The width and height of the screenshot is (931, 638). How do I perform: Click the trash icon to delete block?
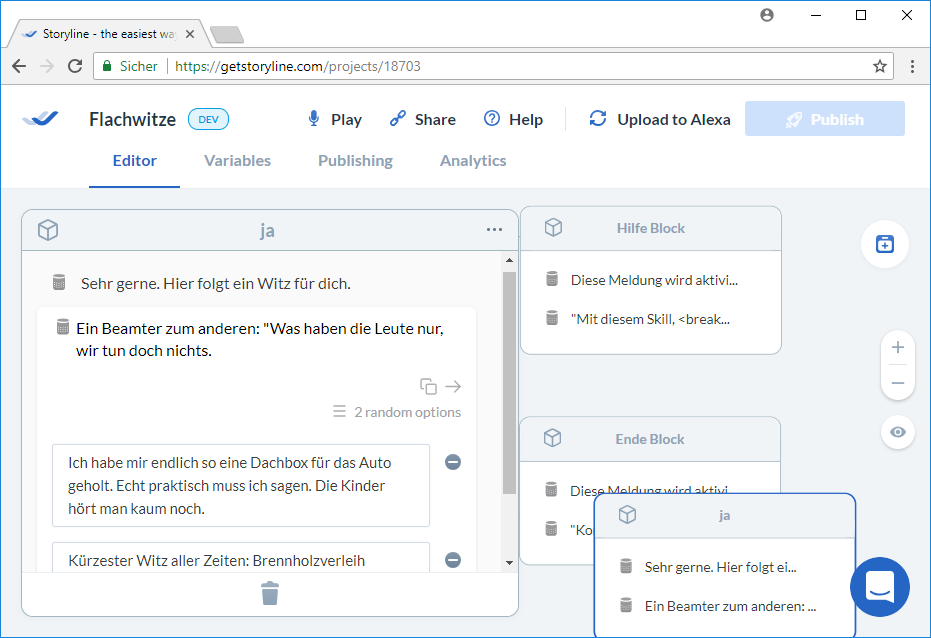(x=270, y=594)
